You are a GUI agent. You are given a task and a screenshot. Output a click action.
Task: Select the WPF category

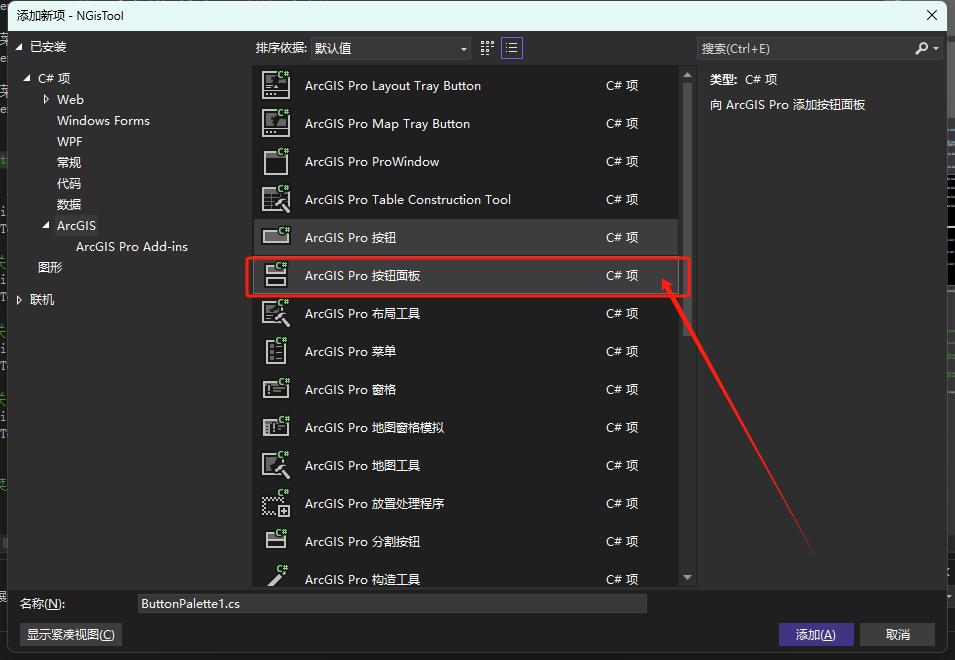[69, 141]
